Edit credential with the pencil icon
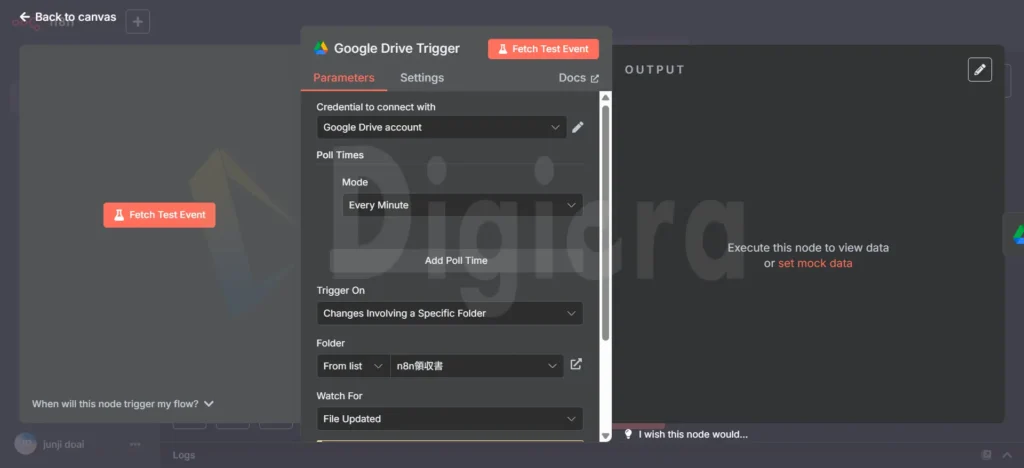Screen dimensions: 1024x468 pyautogui.click(x=577, y=127)
